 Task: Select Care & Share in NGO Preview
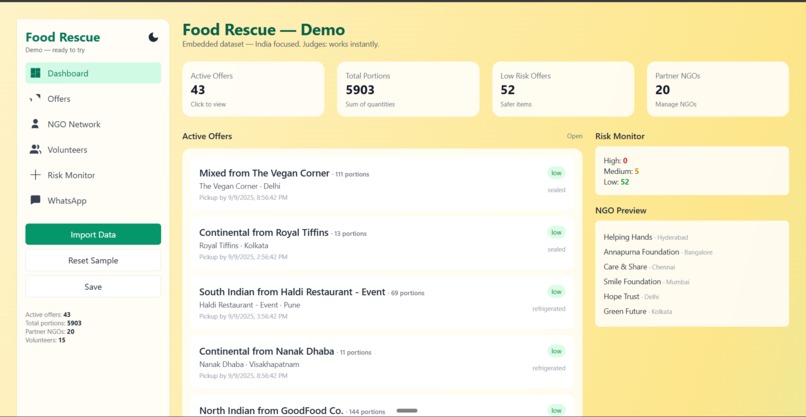[639, 267]
